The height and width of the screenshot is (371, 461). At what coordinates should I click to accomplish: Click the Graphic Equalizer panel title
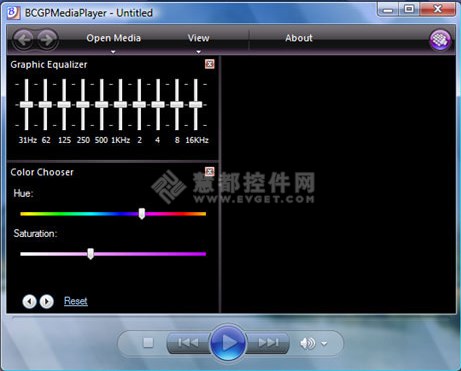coord(49,65)
